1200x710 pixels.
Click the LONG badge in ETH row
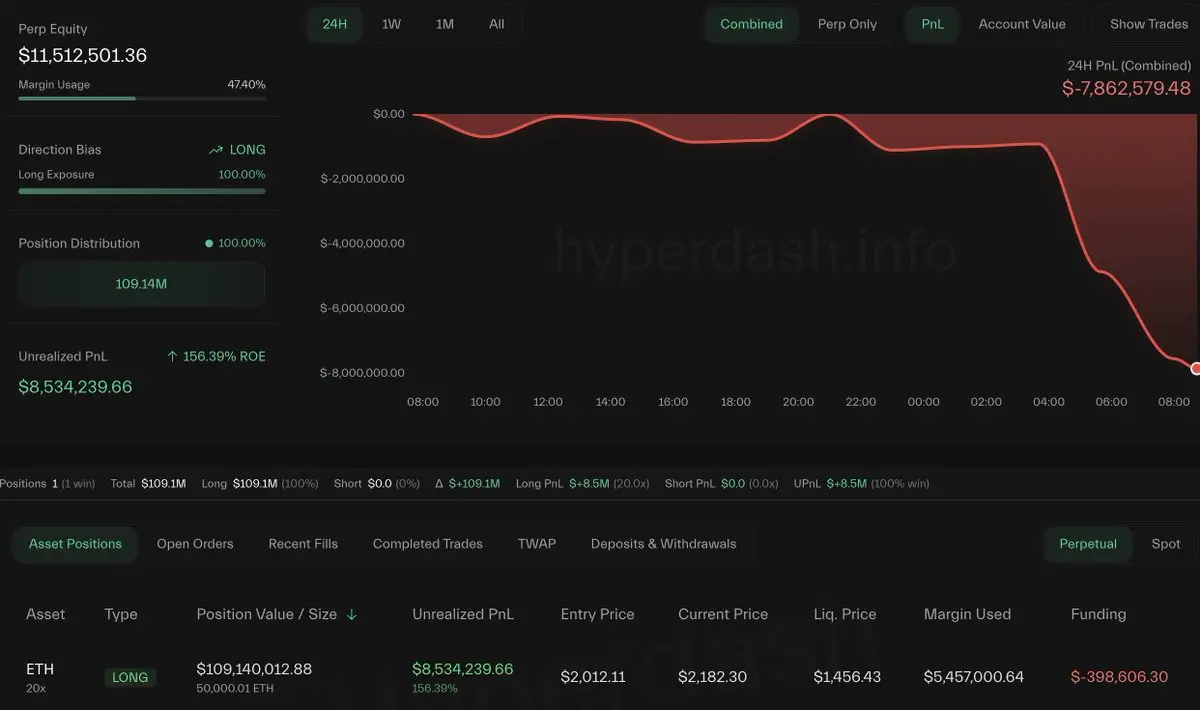(130, 677)
